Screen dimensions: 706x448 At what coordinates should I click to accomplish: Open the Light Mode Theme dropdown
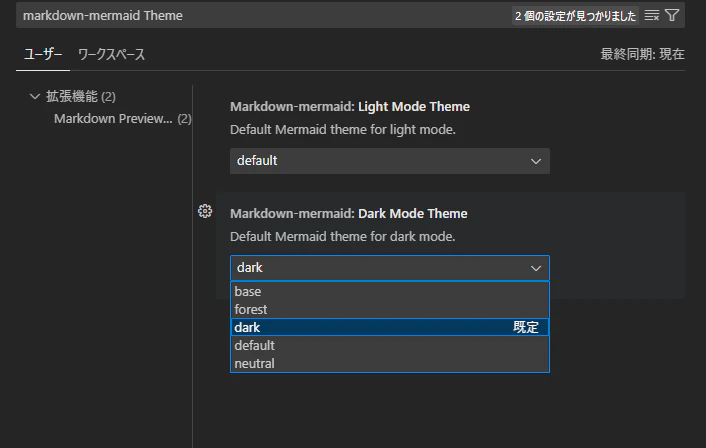click(x=389, y=161)
